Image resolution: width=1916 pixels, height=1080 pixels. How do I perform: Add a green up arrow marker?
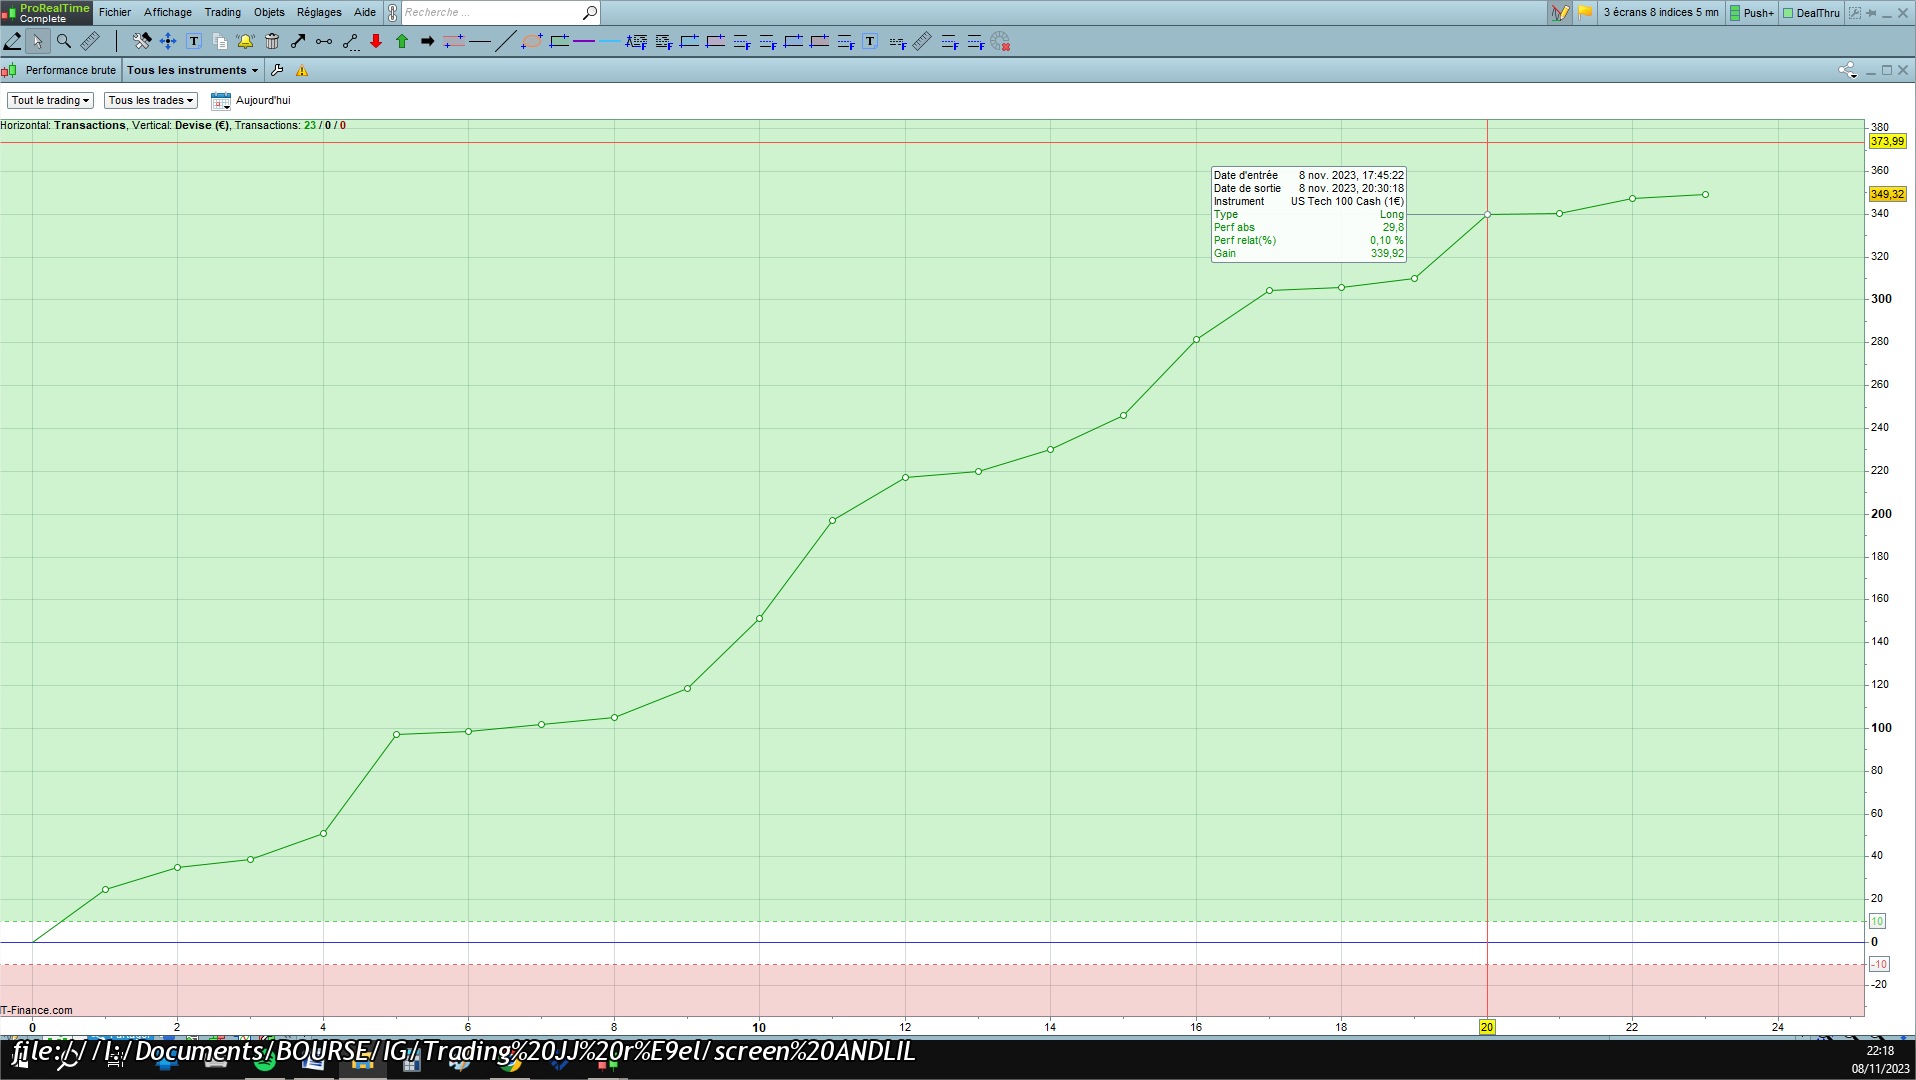(x=402, y=41)
